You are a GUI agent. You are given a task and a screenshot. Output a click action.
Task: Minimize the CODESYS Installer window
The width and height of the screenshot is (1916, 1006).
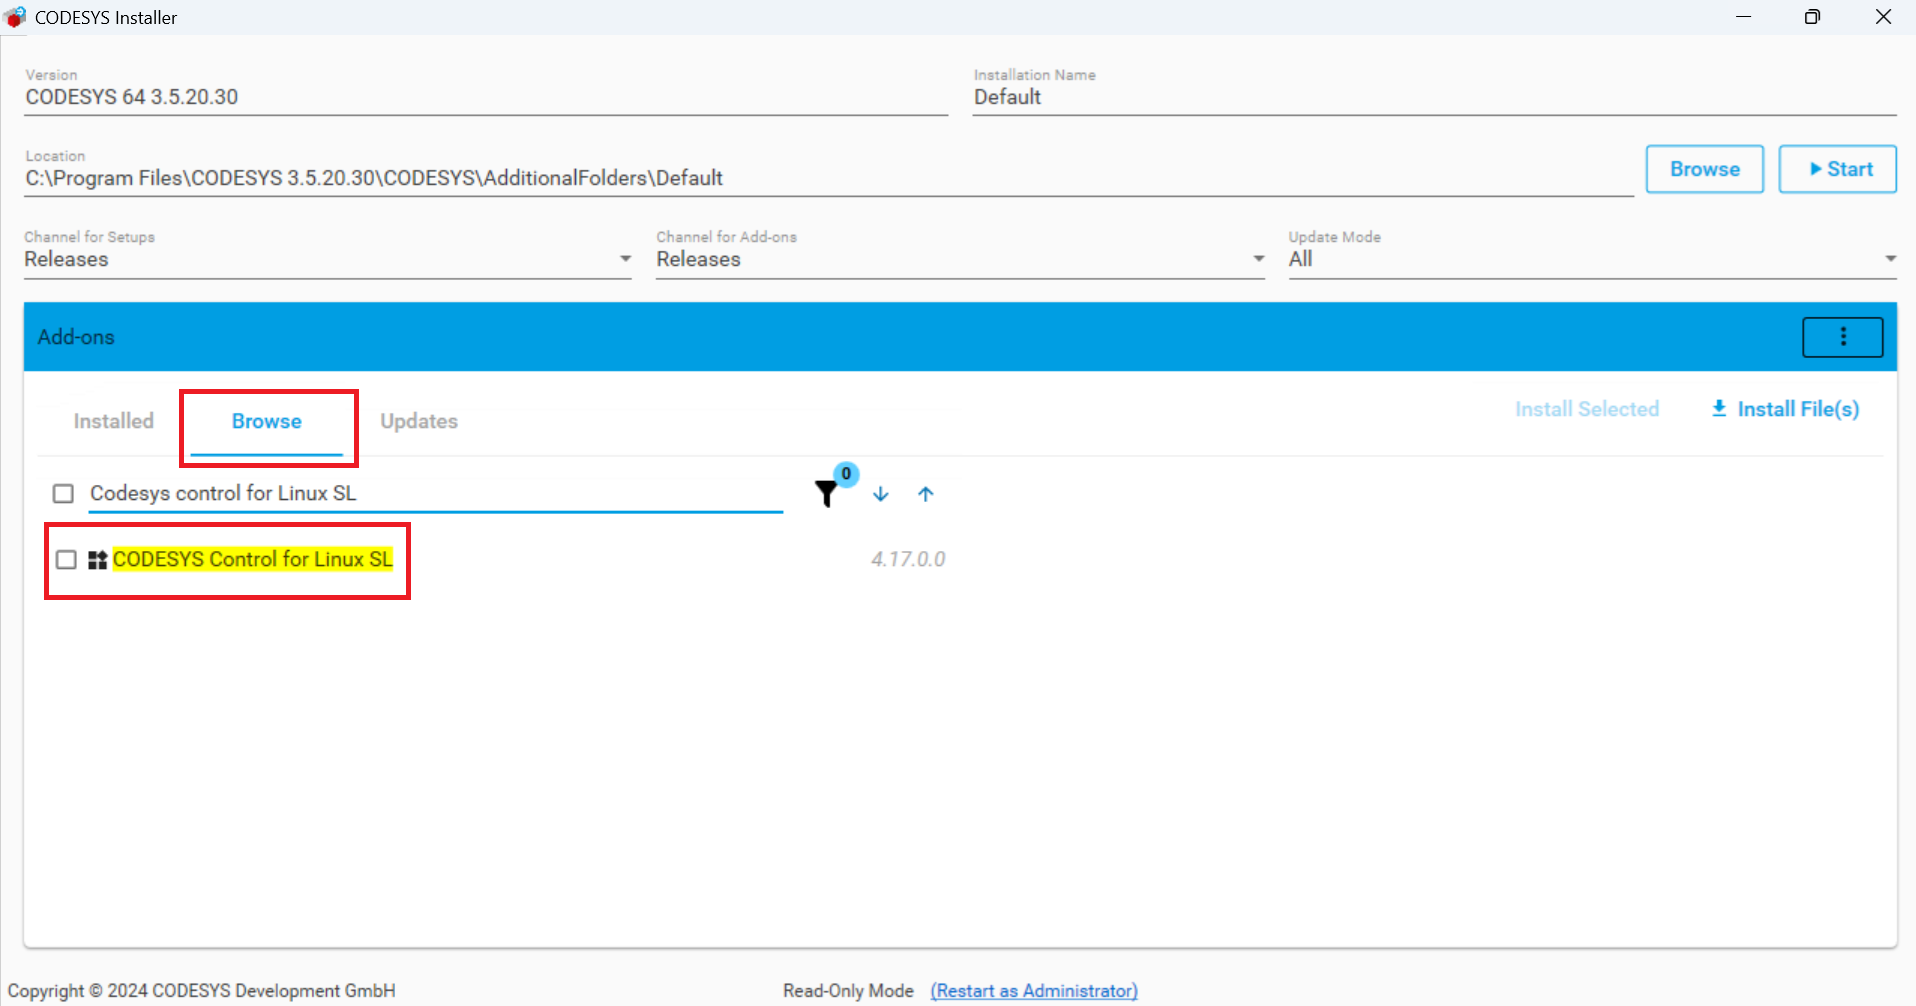[x=1743, y=17]
